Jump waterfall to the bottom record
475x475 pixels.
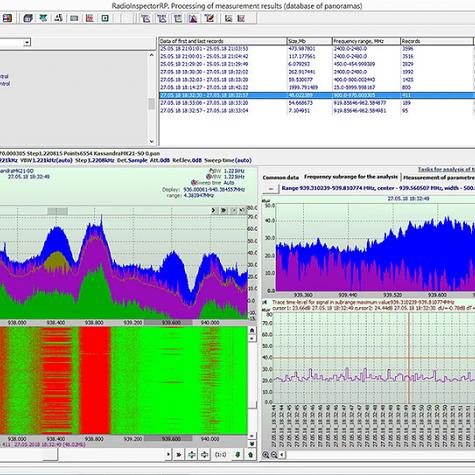(252, 444)
